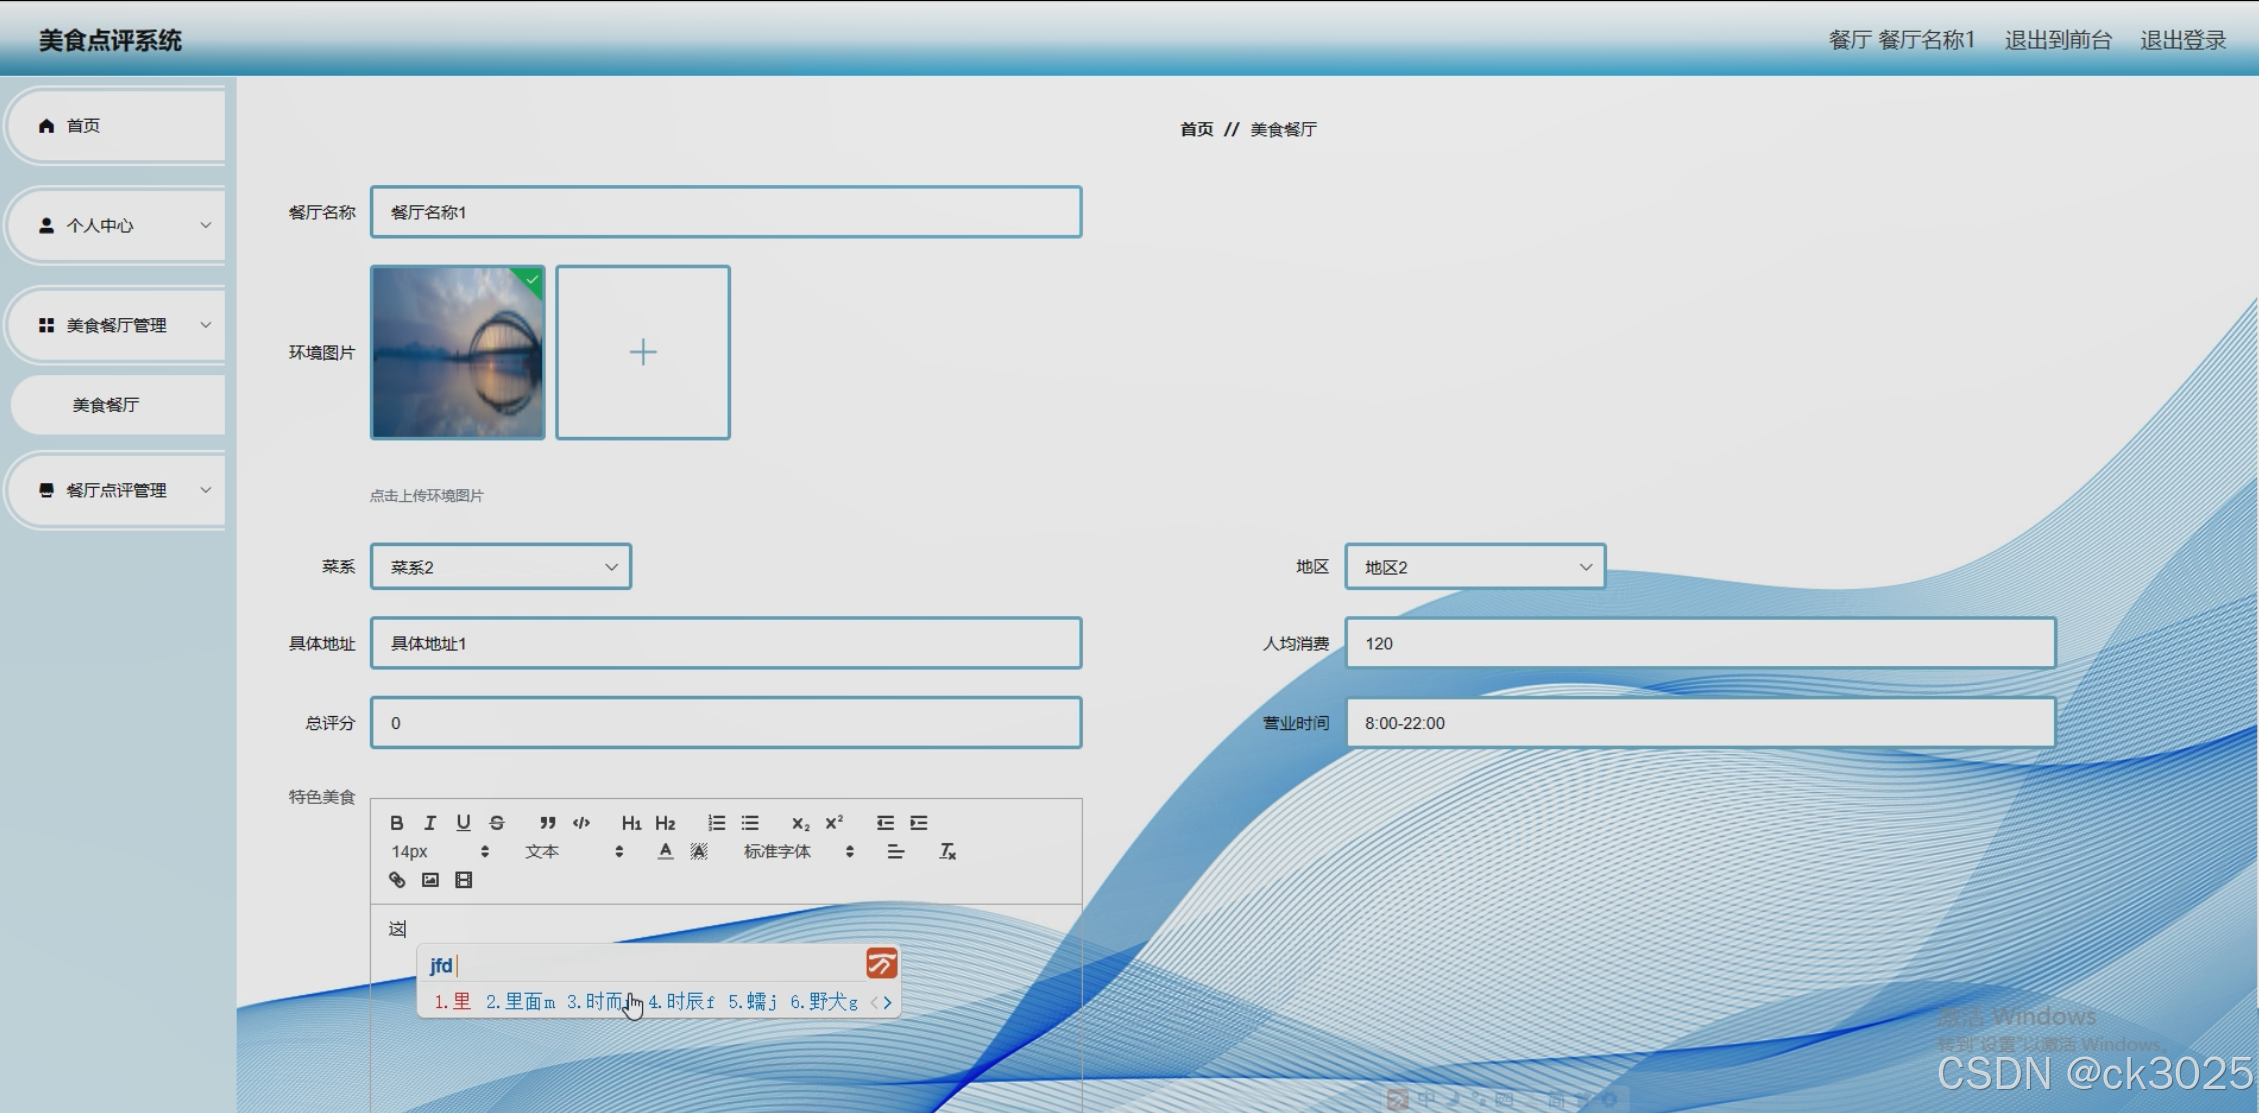The width and height of the screenshot is (2259, 1113).
Task: Insert an ordered numbered list
Action: (716, 823)
